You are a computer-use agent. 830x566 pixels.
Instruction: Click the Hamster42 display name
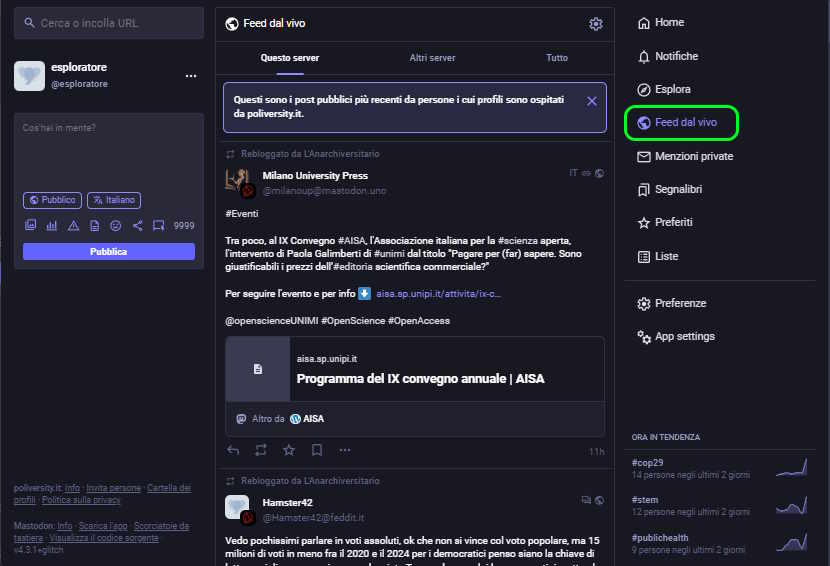287,502
